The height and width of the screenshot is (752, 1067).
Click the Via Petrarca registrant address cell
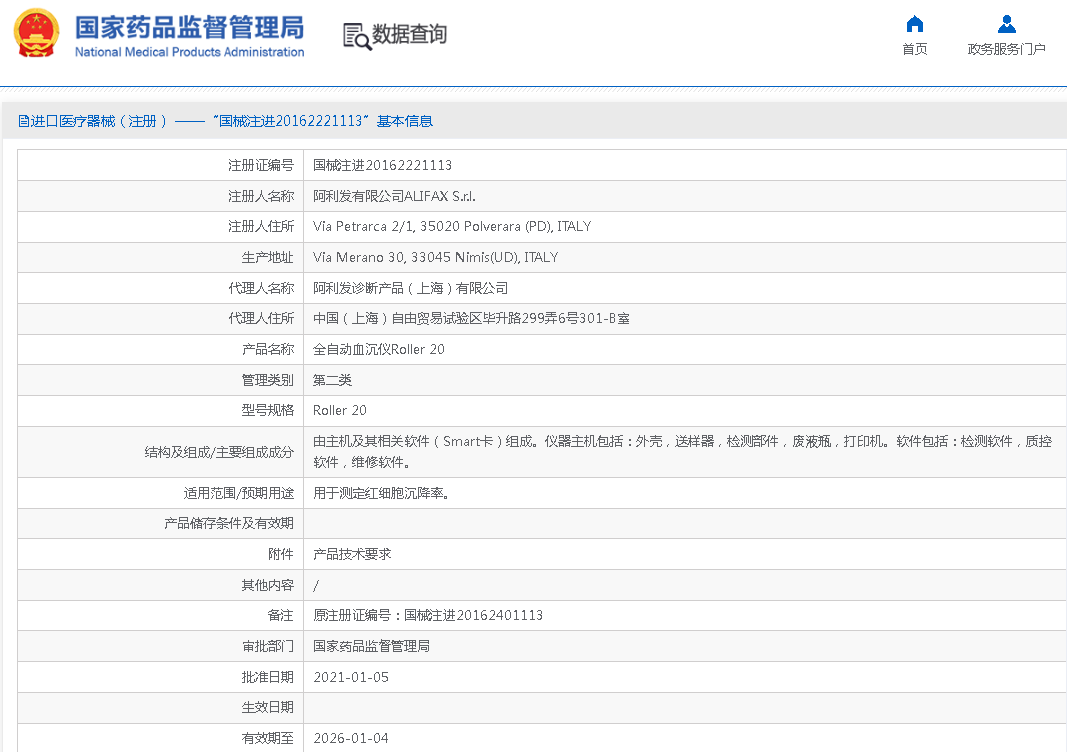(451, 226)
